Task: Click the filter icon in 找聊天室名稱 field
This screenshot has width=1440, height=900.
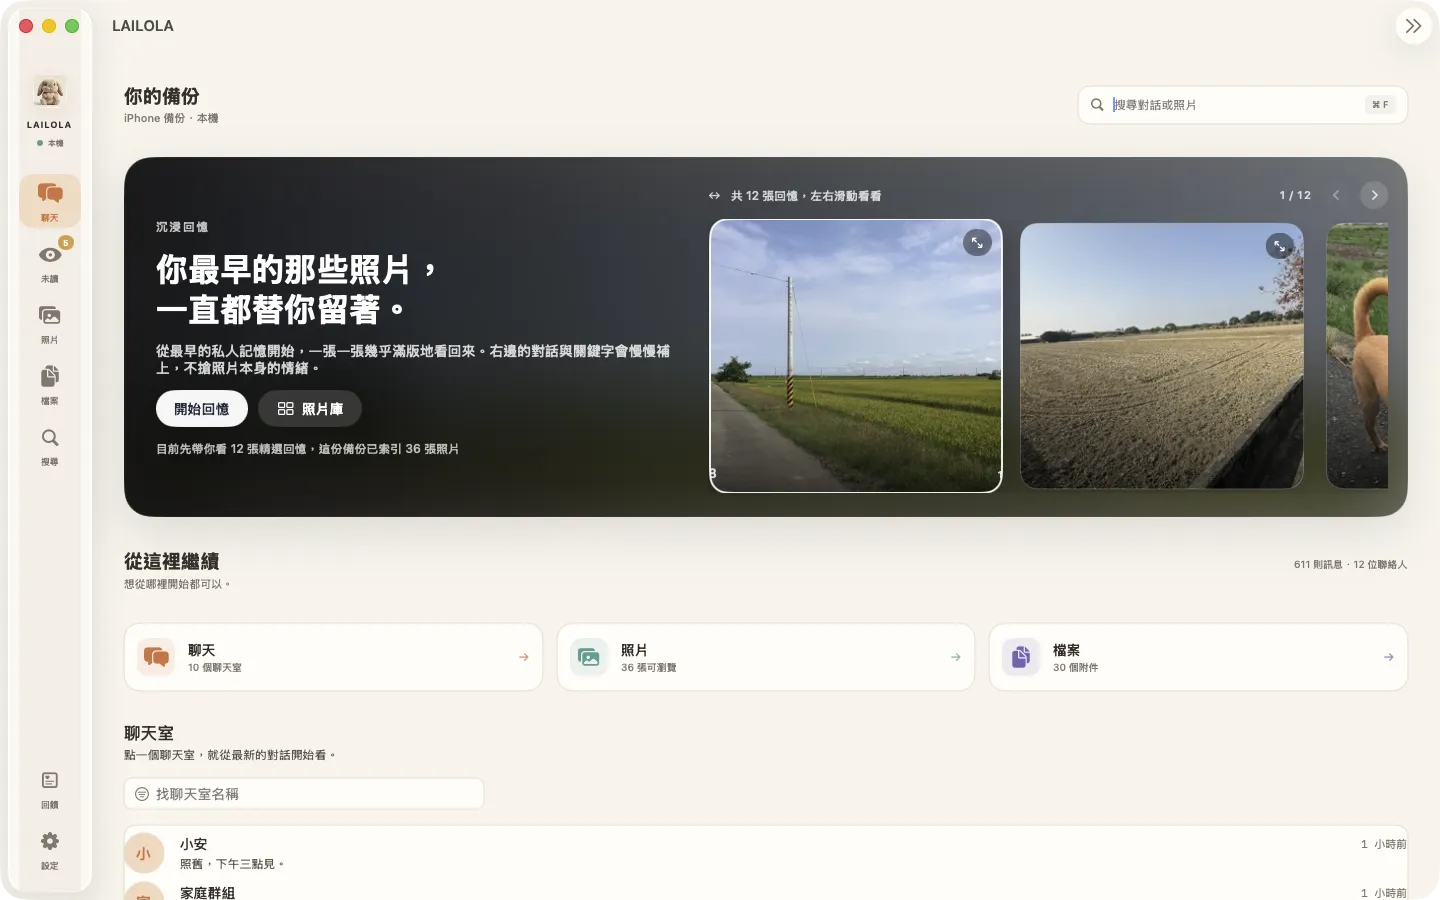Action: pos(142,794)
